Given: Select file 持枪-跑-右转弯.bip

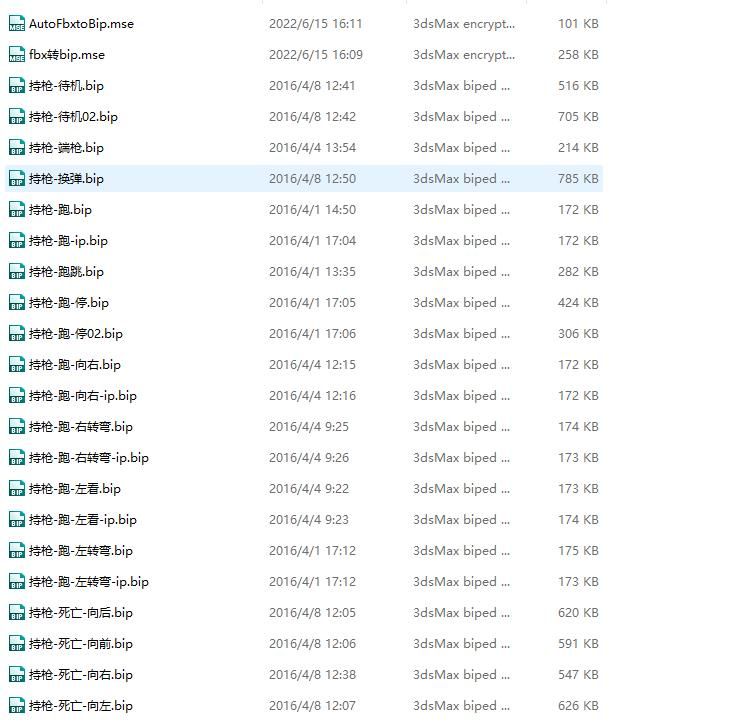Looking at the screenshot, I should coord(81,427).
